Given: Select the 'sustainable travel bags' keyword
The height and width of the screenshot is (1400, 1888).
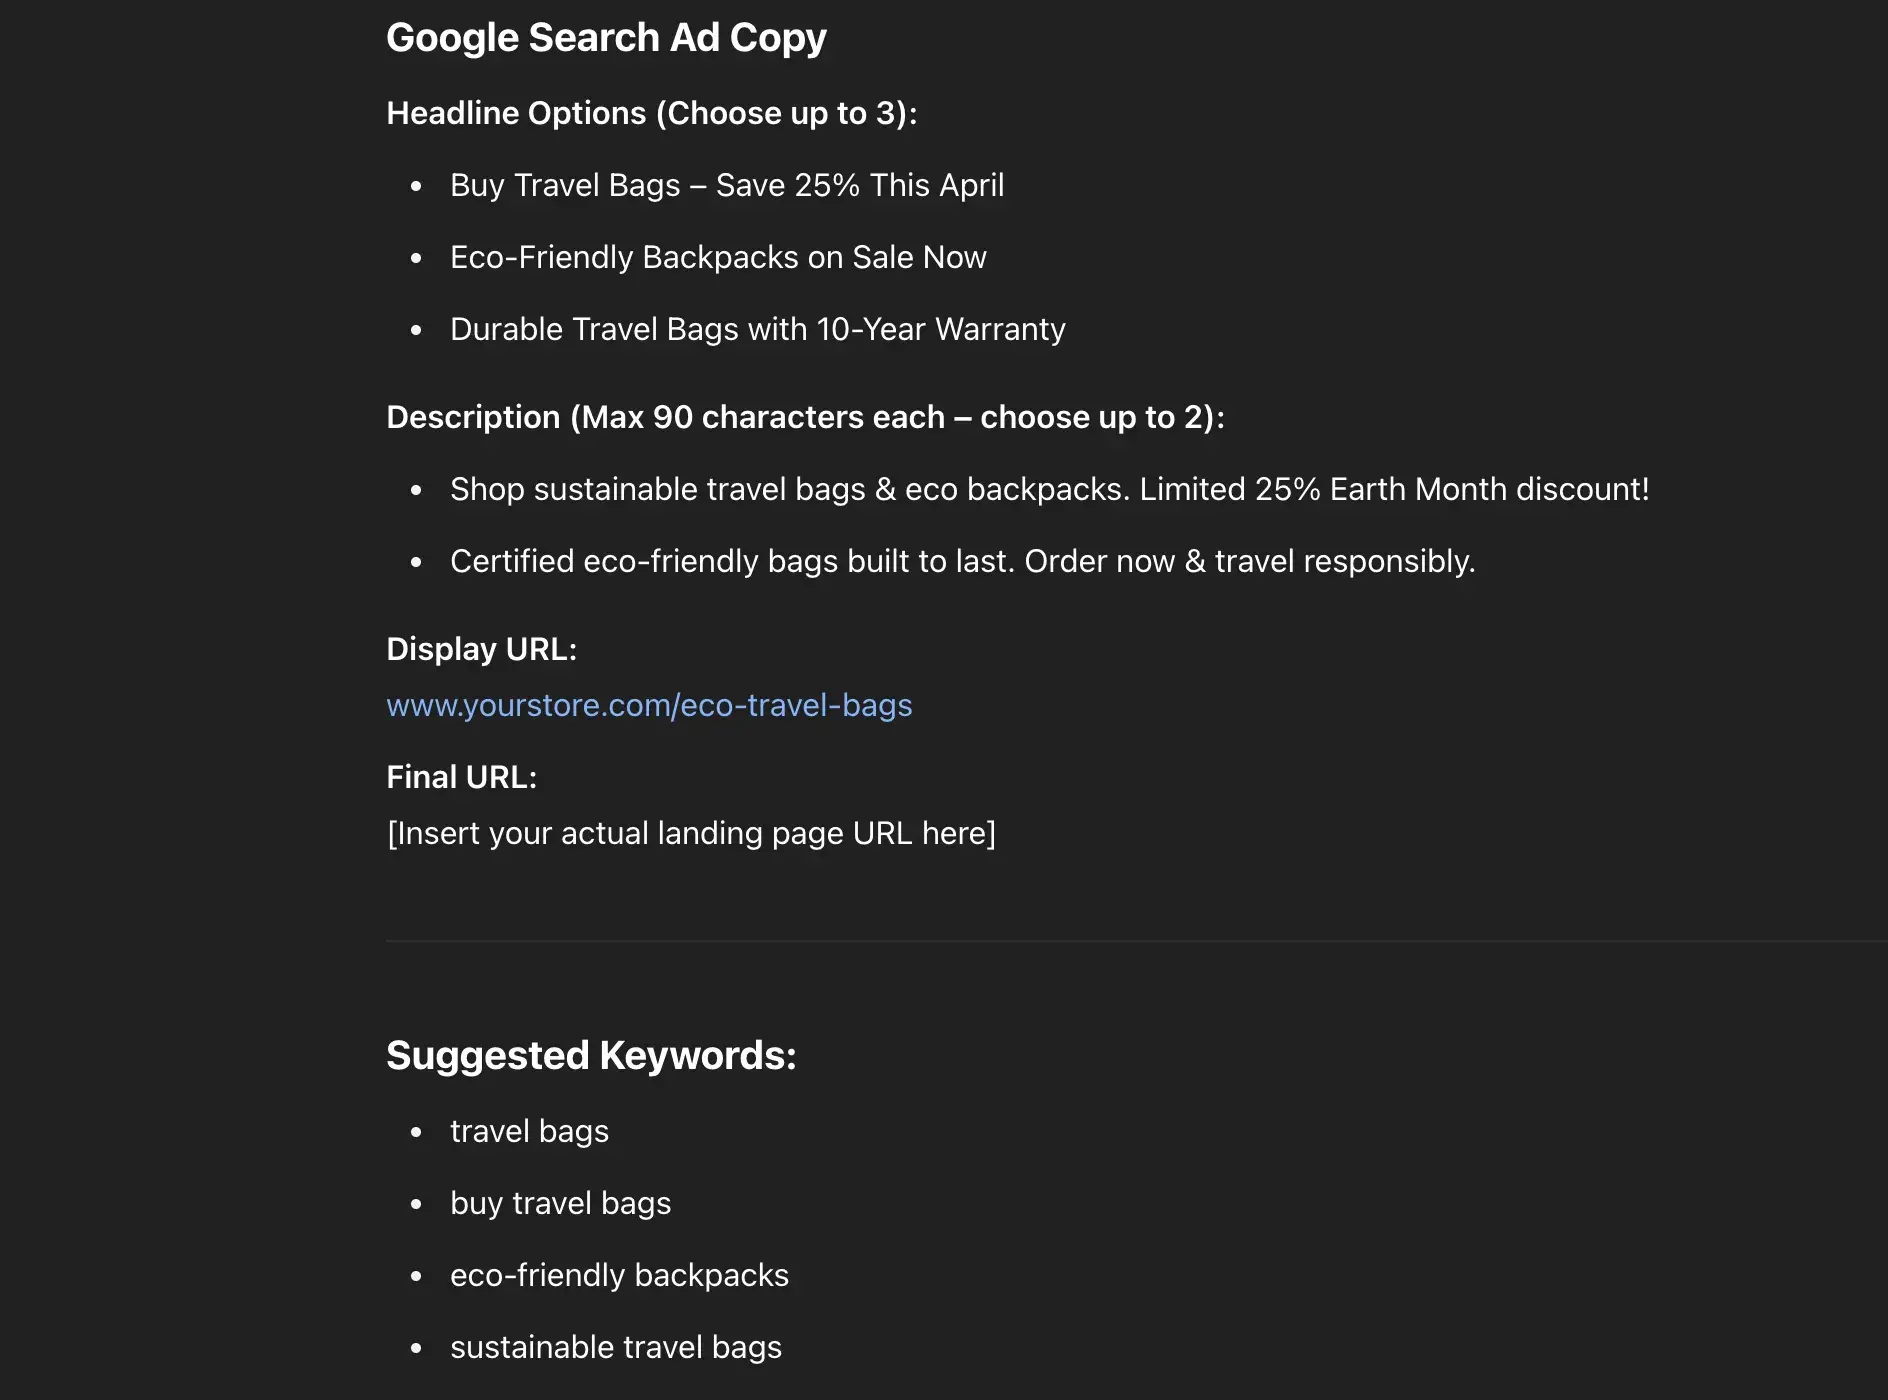Looking at the screenshot, I should 615,1347.
